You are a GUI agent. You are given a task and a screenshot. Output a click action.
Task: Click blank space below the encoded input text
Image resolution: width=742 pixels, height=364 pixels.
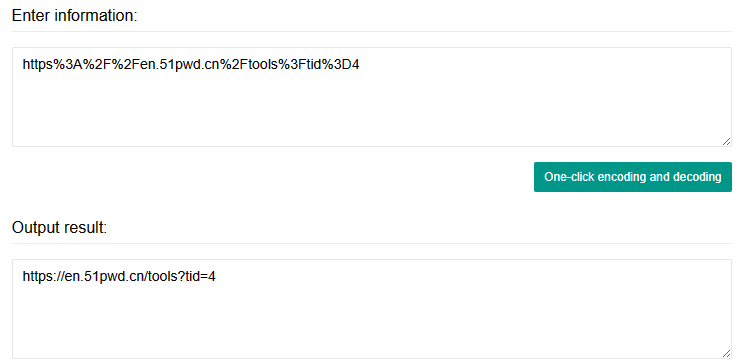pos(372,111)
